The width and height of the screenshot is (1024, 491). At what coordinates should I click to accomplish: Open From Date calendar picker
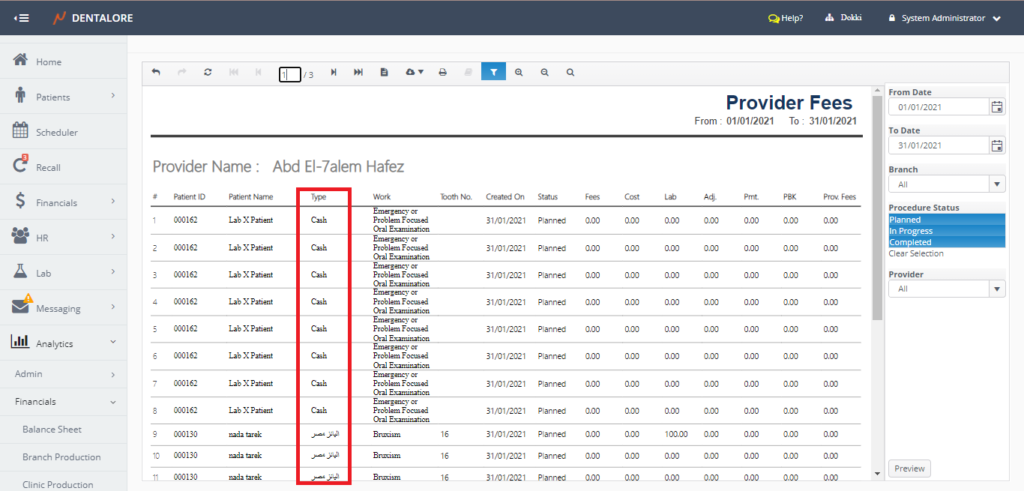click(x=996, y=107)
